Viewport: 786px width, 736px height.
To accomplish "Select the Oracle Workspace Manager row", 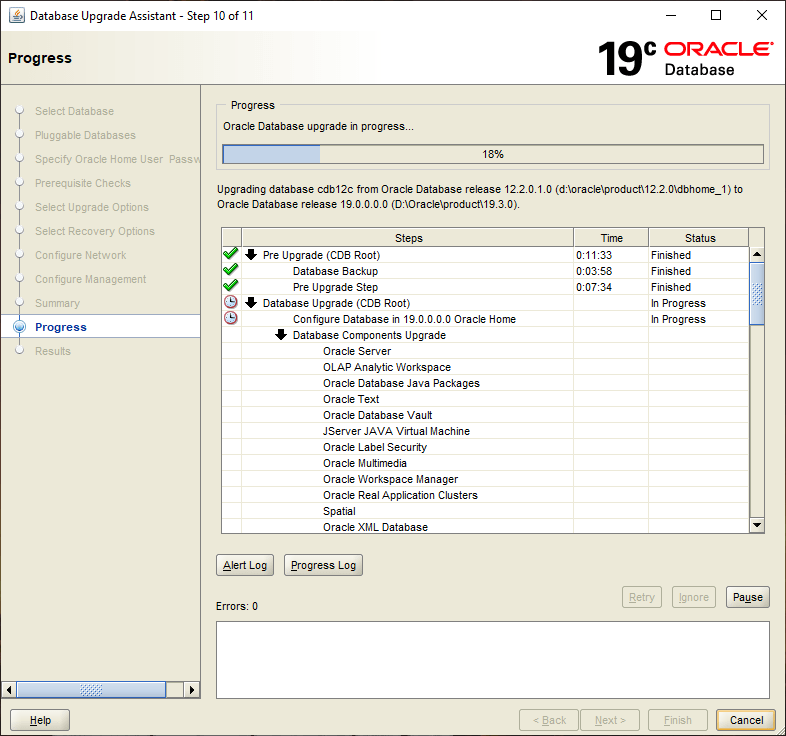I will [x=485, y=479].
